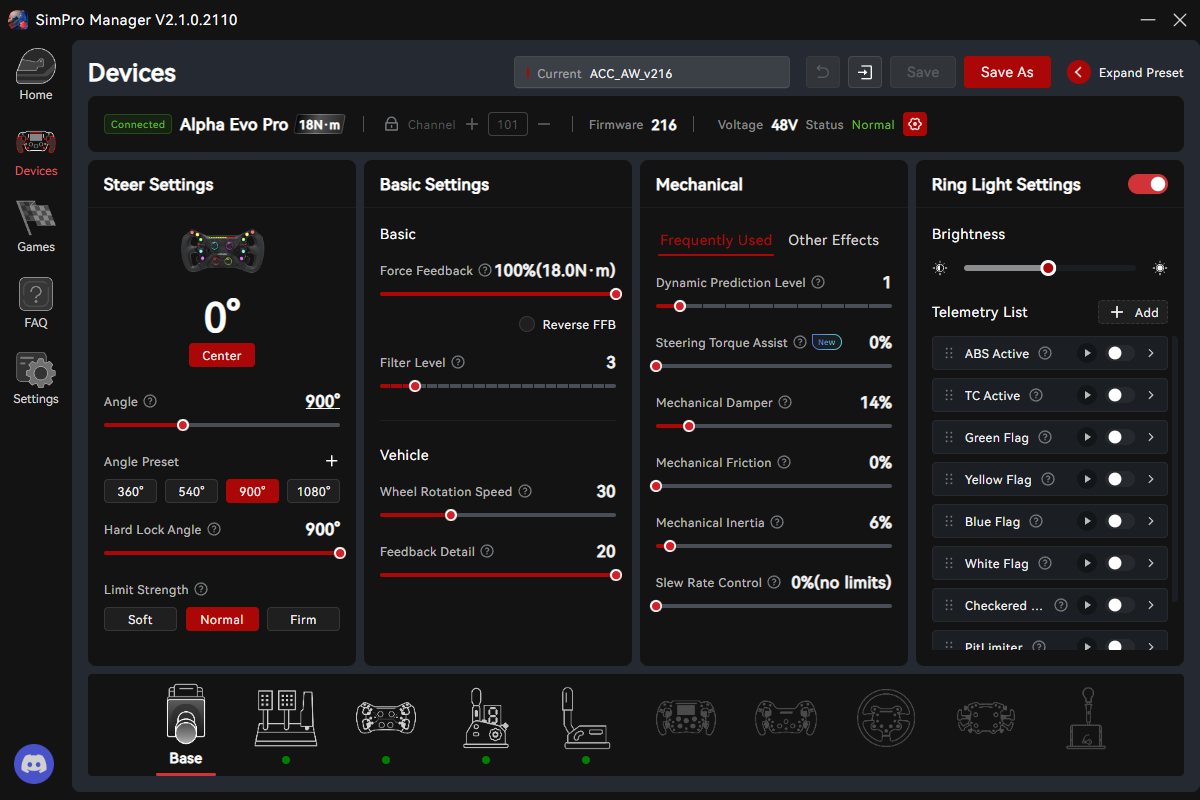Add a telemetry item with Add button

pyautogui.click(x=1133, y=312)
